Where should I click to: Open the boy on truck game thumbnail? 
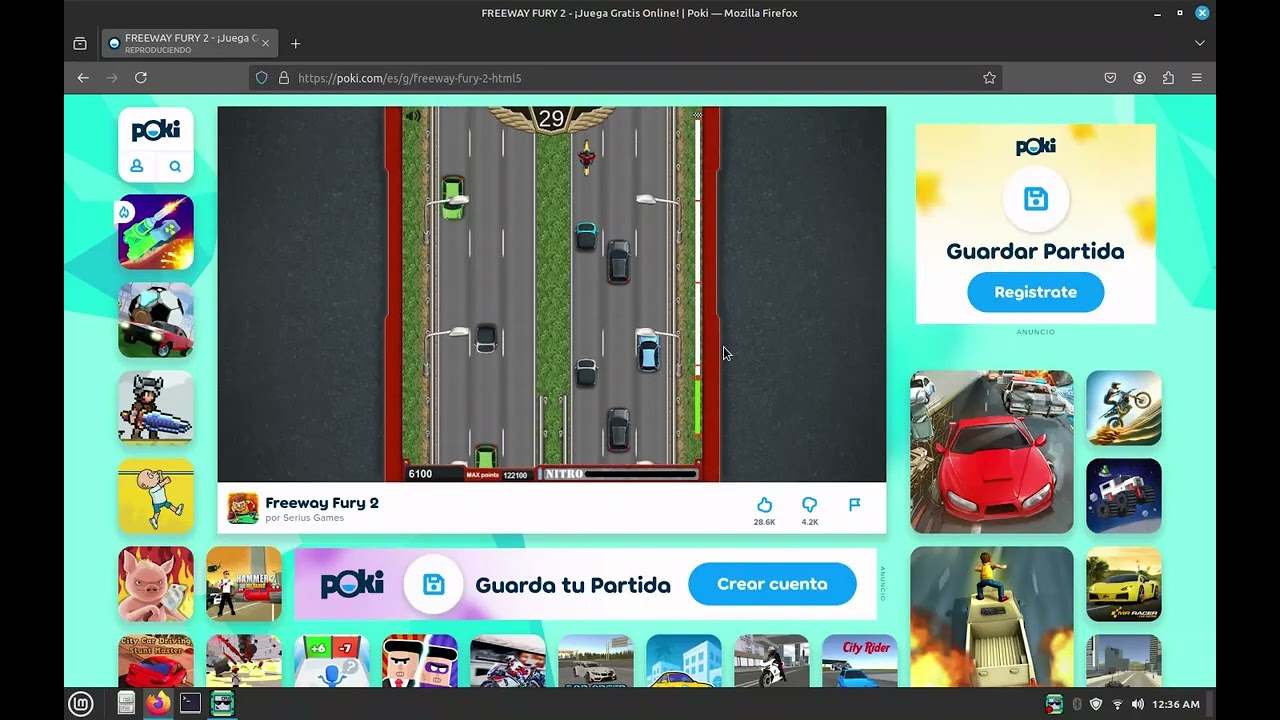992,616
